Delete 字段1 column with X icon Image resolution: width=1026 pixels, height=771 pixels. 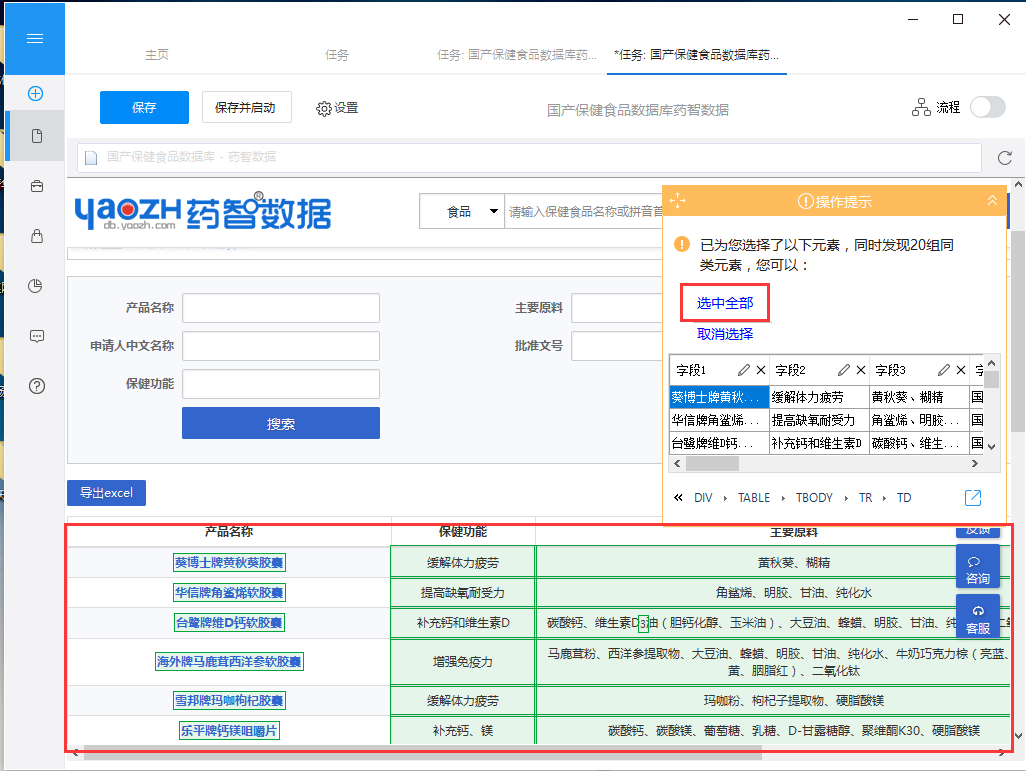pyautogui.click(x=760, y=370)
